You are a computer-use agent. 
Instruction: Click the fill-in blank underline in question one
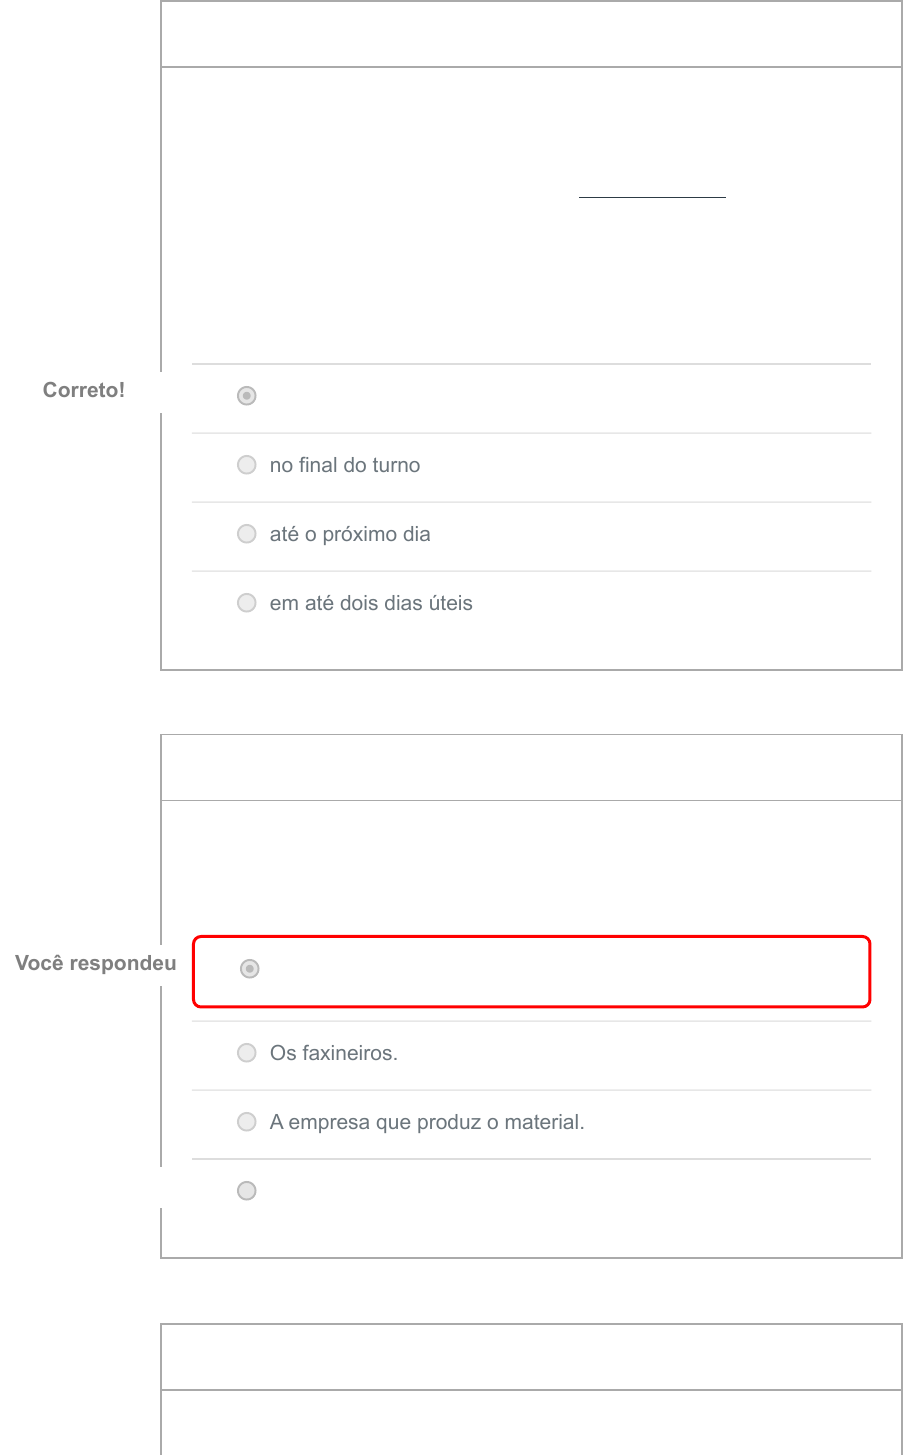652,197
